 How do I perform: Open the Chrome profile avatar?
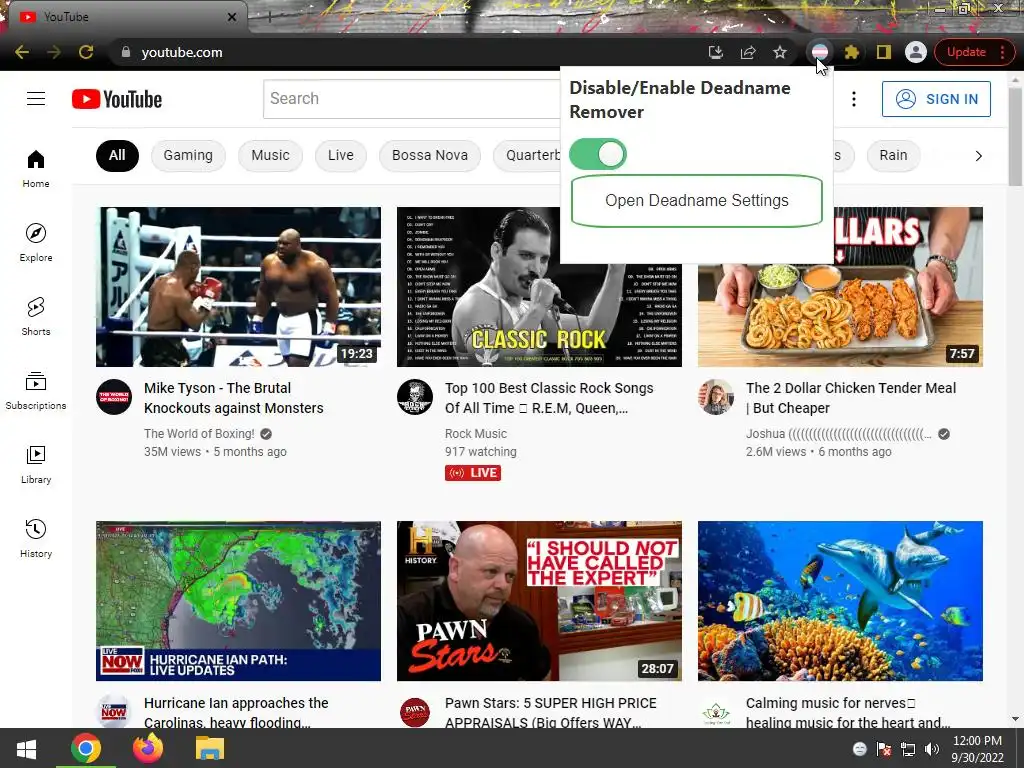click(916, 52)
